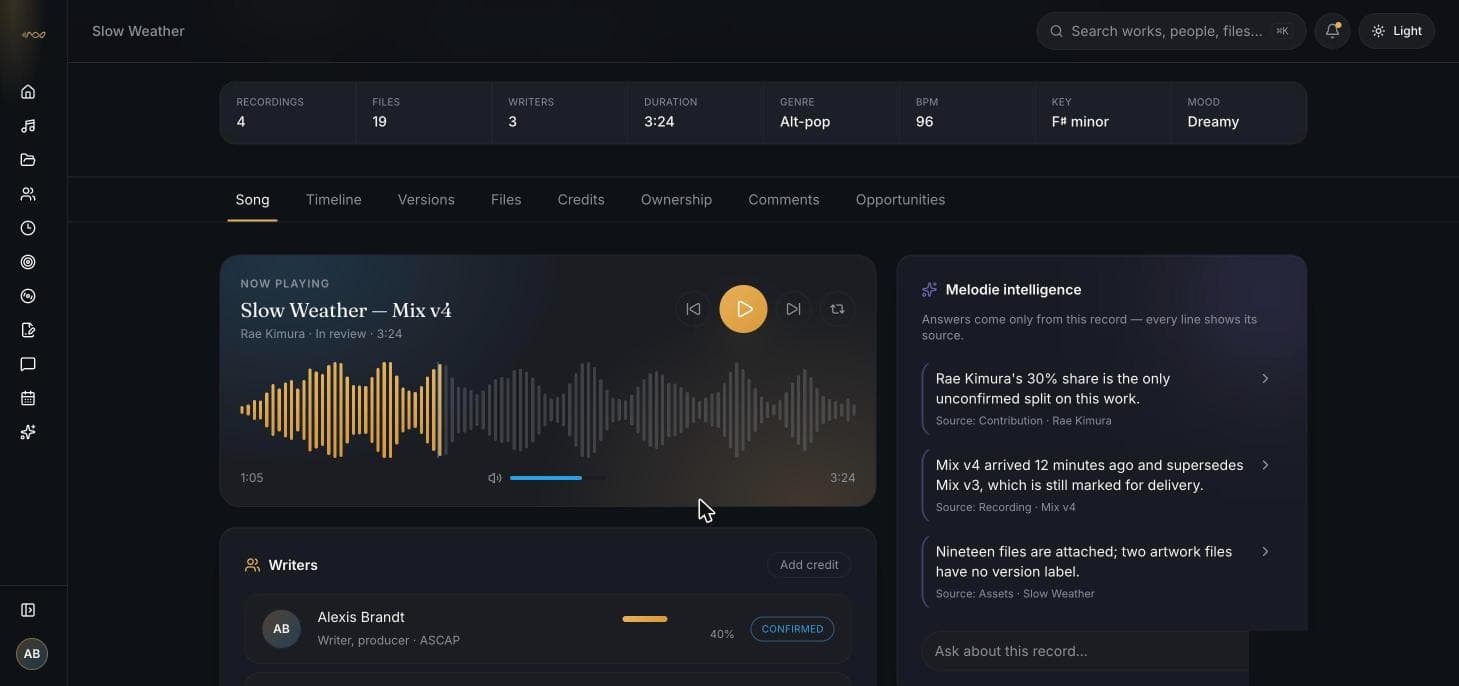This screenshot has height=686, width=1459.
Task: Click the Files 19 stat
Action: click(424, 112)
